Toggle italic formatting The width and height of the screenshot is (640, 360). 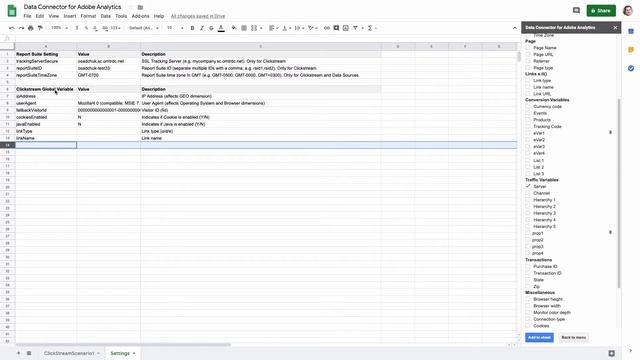click(x=202, y=28)
